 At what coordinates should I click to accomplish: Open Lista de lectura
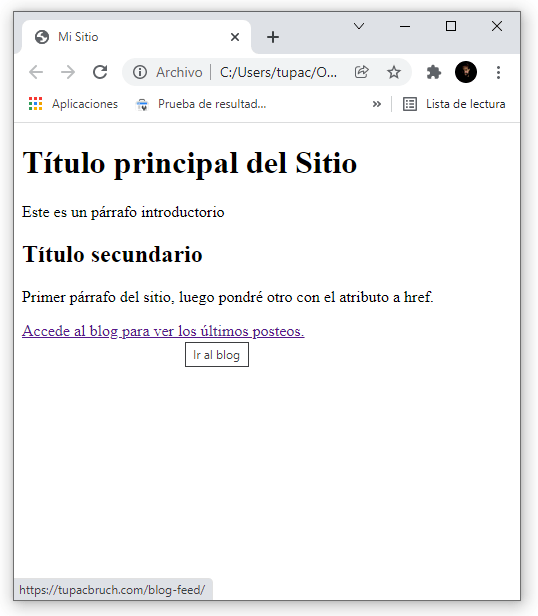pos(454,104)
